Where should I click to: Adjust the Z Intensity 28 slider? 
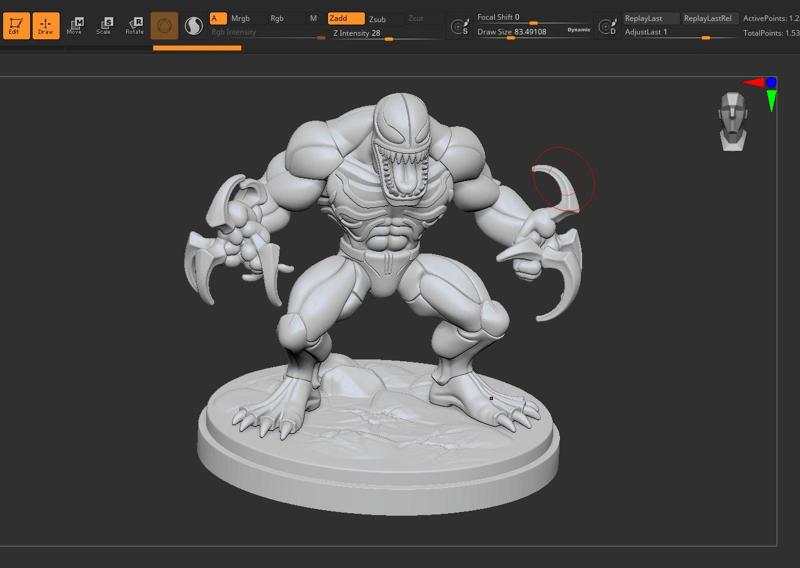point(385,34)
